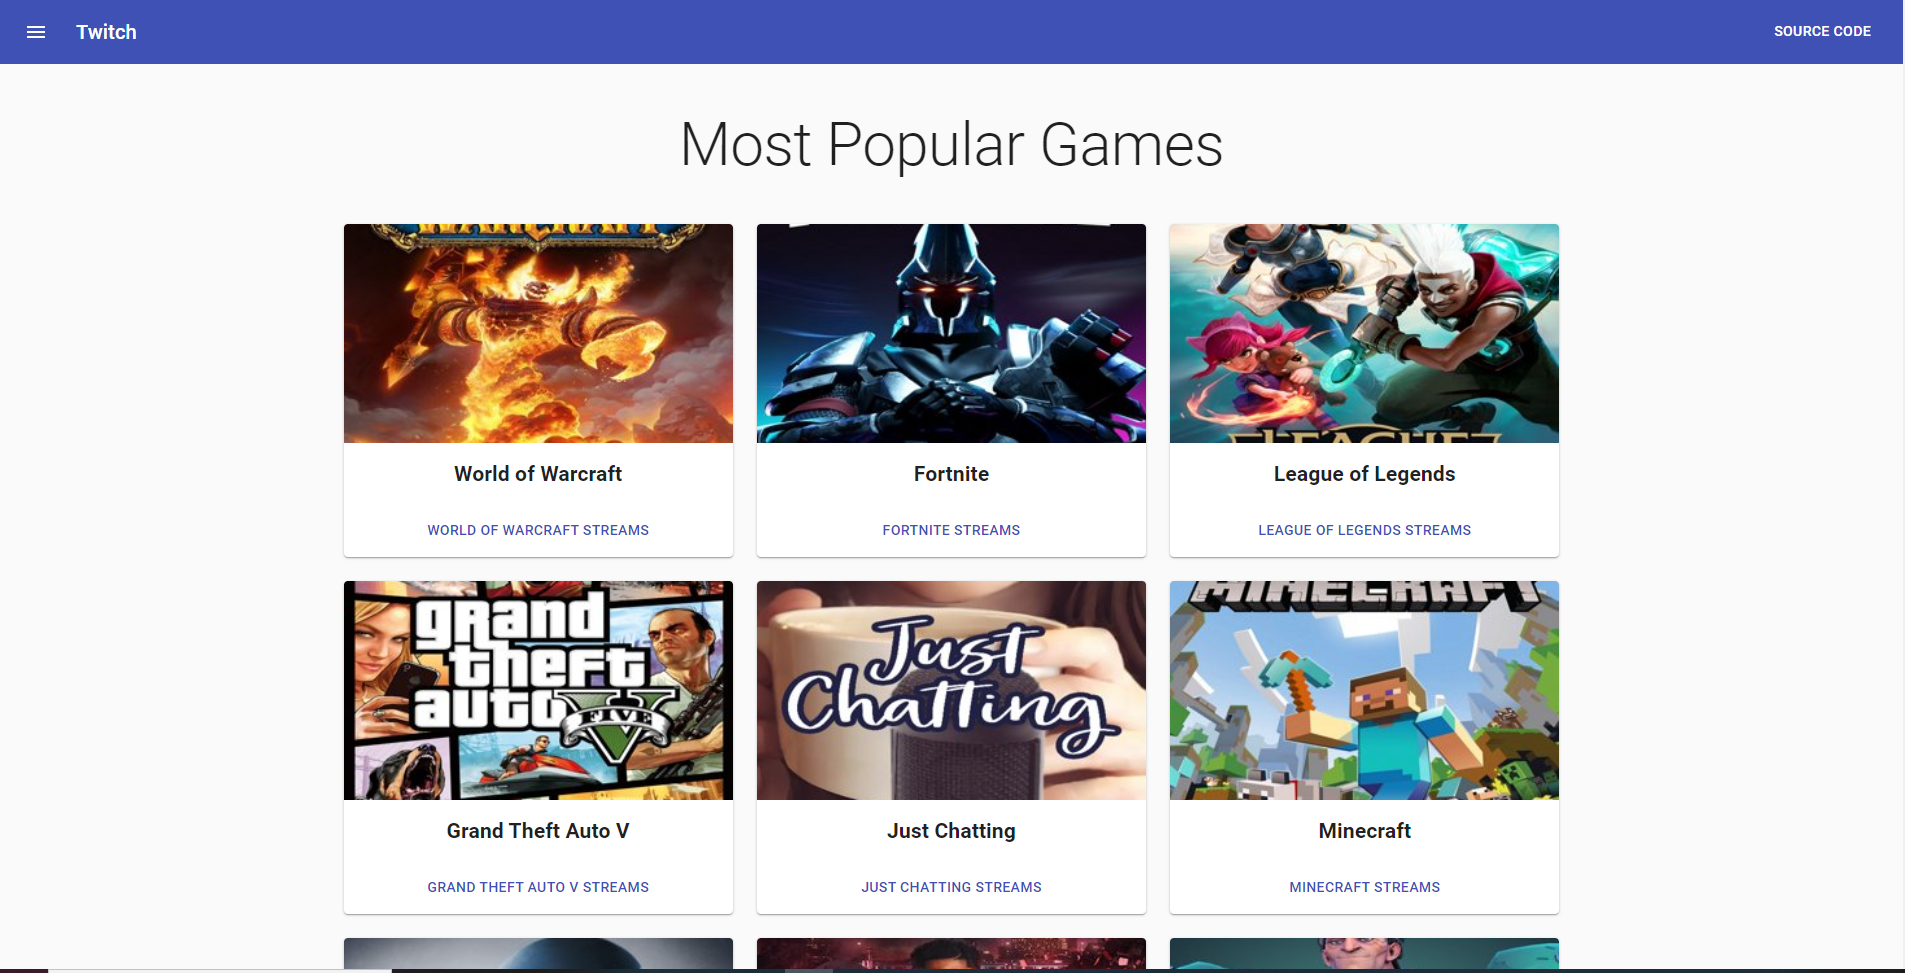Click the Most Popular Games heading
This screenshot has height=973, width=1905.
(951, 145)
